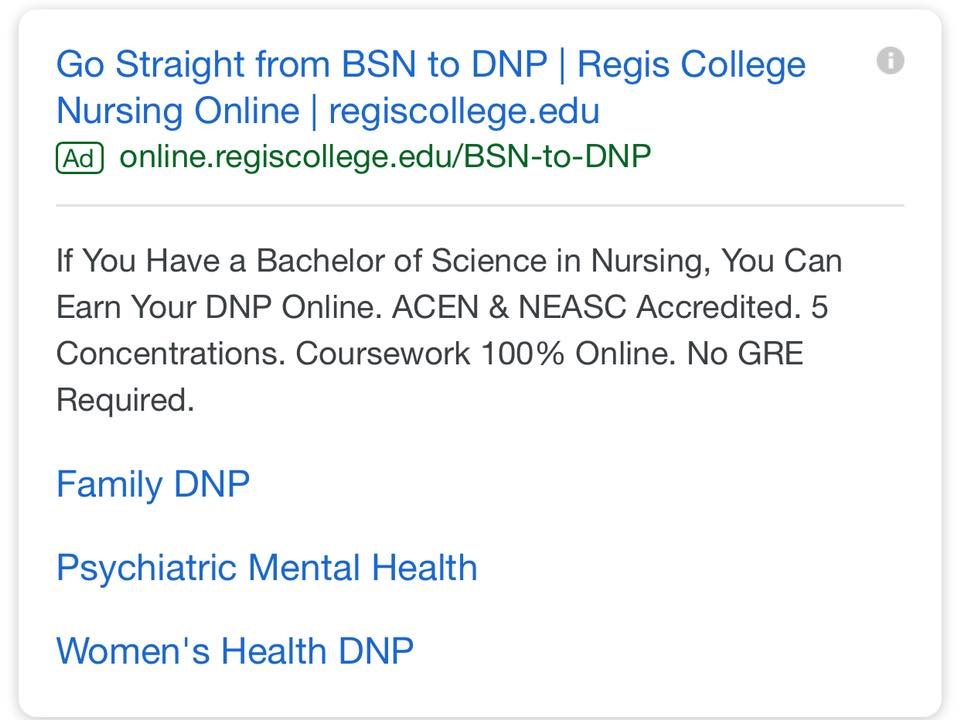Click the horizontal divider below the URL

480,206
